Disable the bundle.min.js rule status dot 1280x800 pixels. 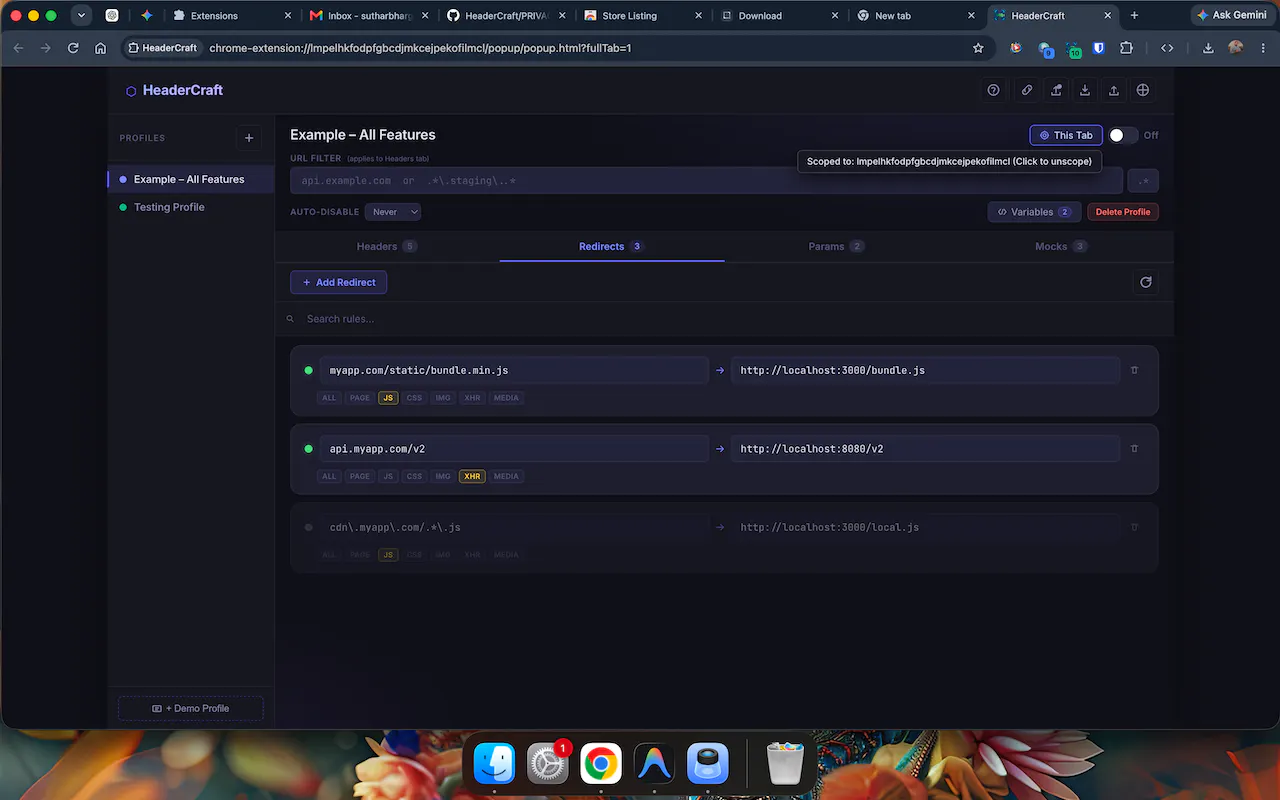pos(309,370)
